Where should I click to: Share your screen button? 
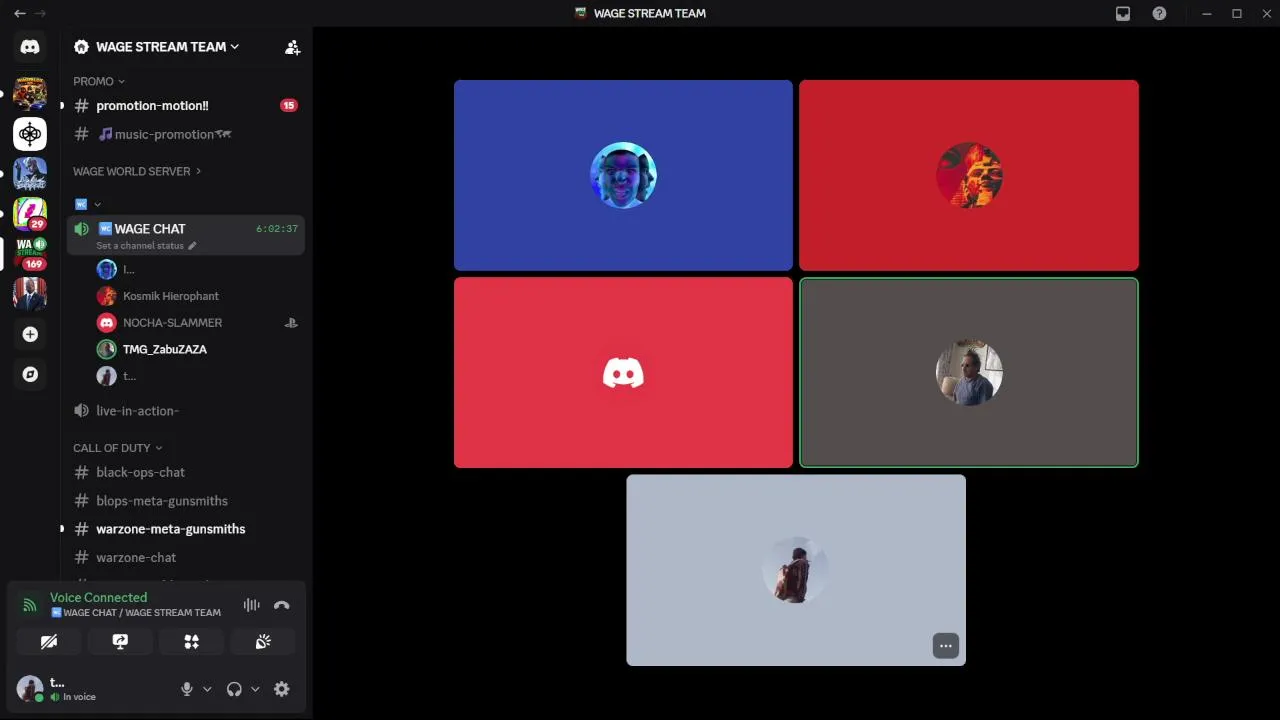coord(120,641)
